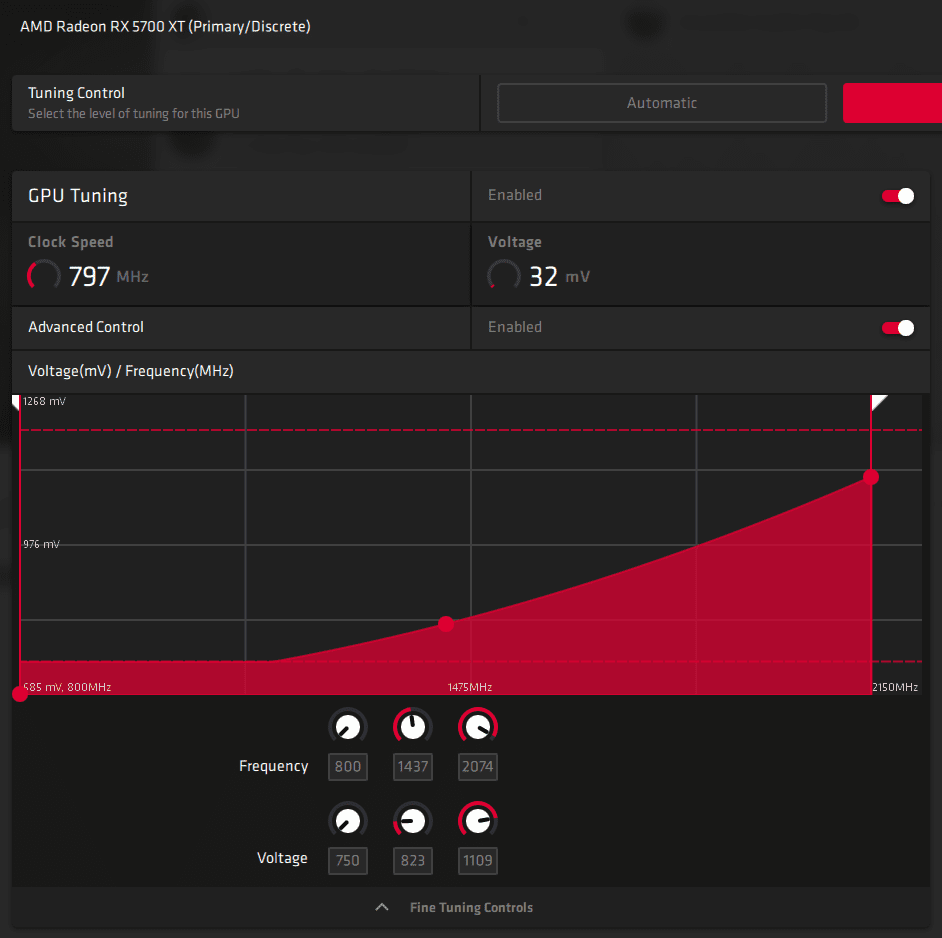942x938 pixels.
Task: Click the 1109 voltage input field
Action: click(x=478, y=860)
